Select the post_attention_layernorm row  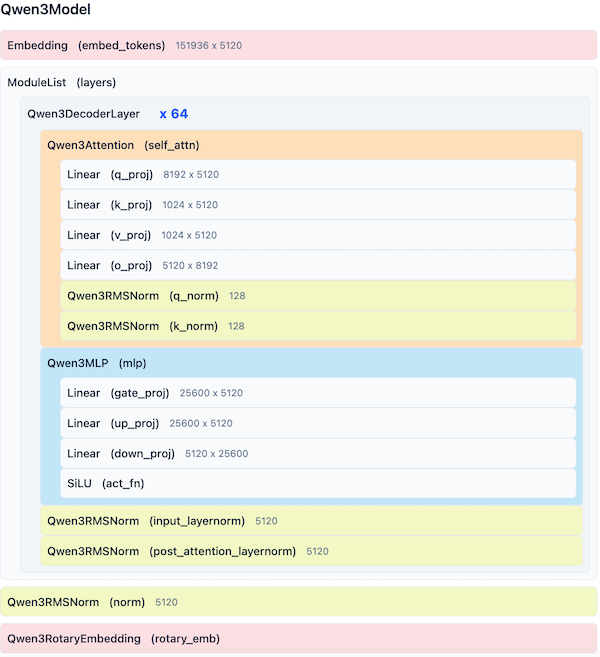tap(310, 551)
